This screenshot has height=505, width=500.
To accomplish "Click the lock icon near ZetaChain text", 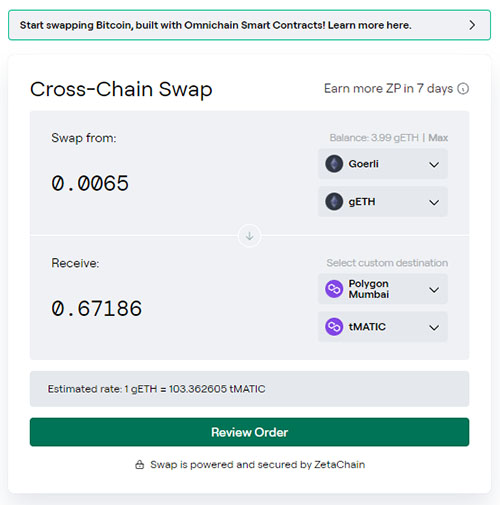I will 140,464.
